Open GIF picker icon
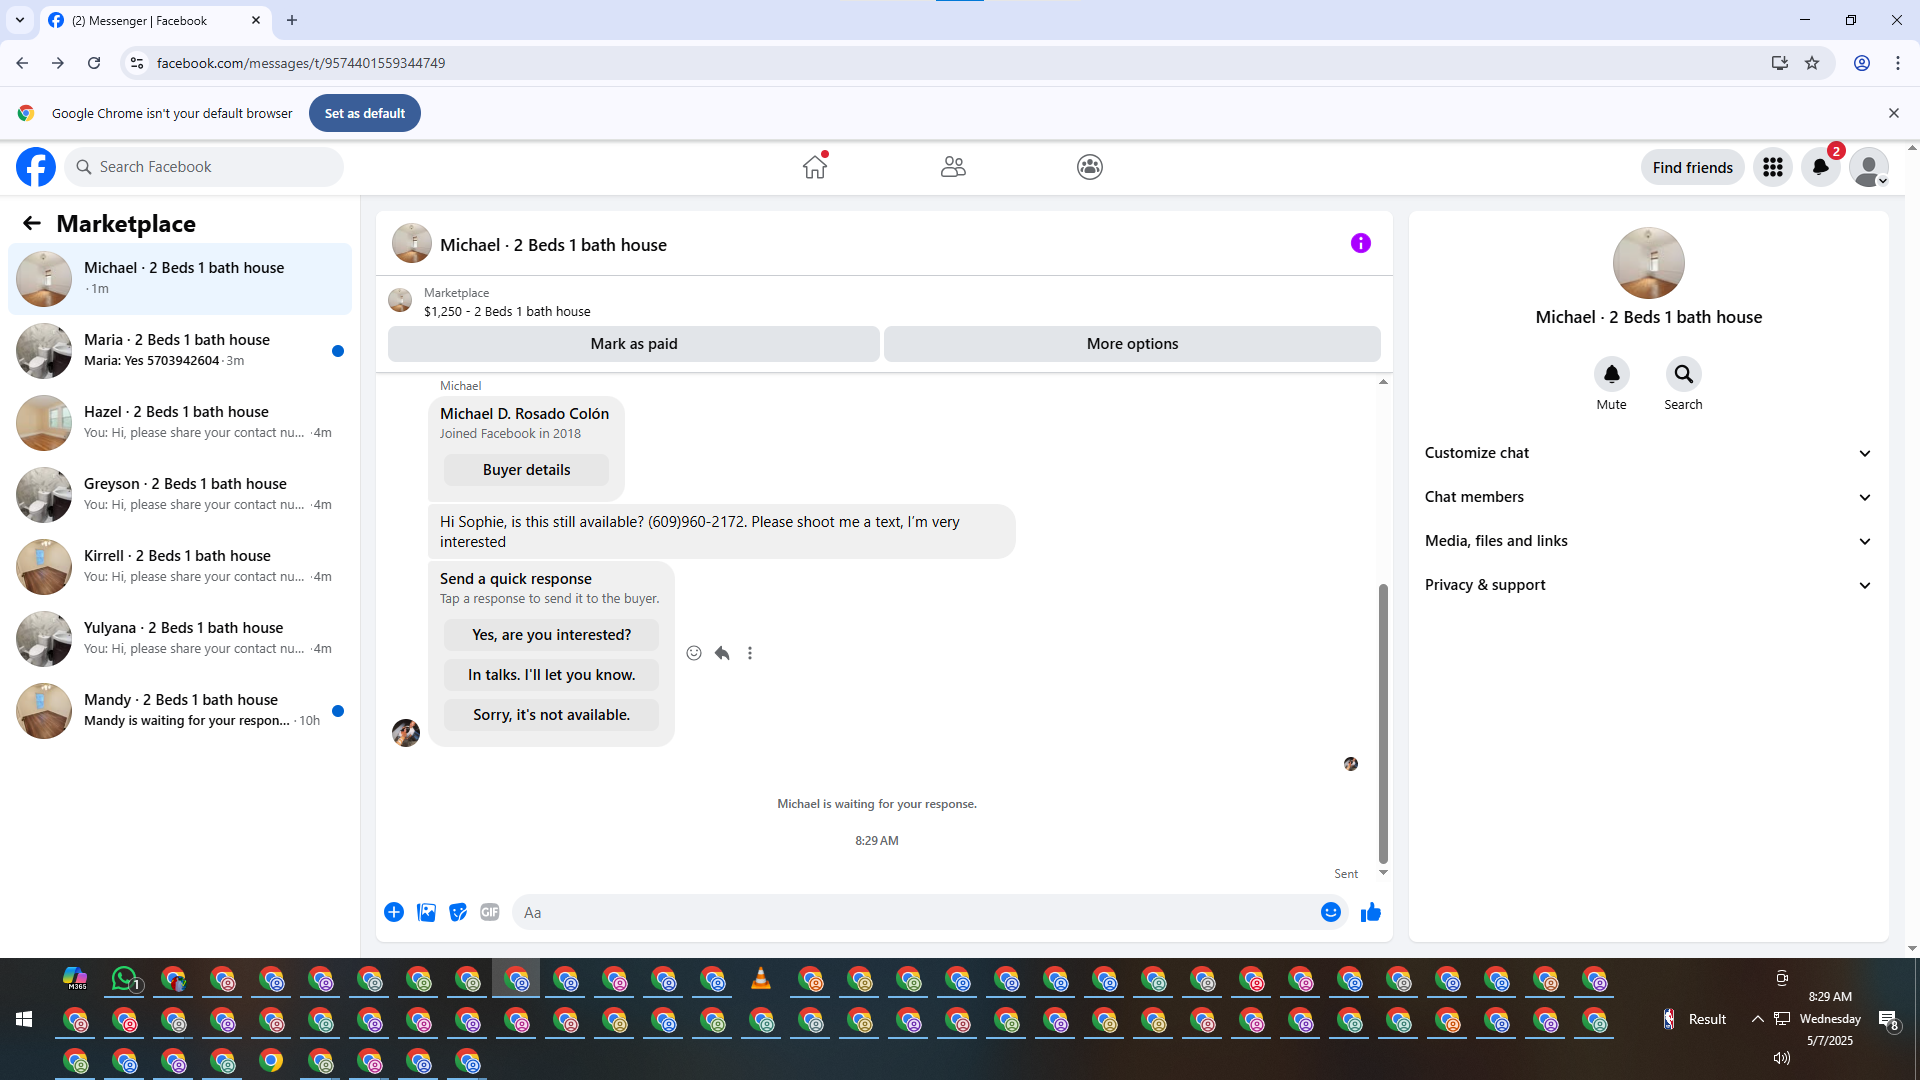 (489, 912)
